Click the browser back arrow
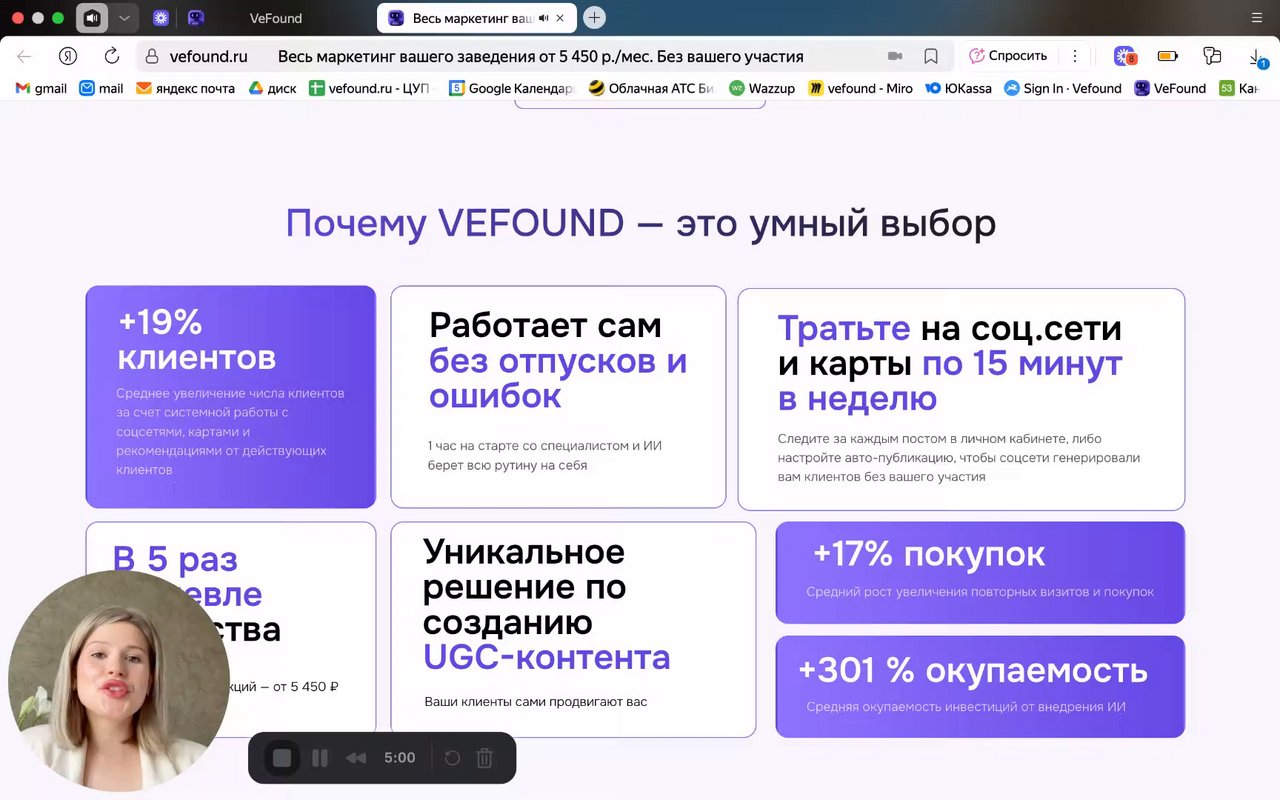The width and height of the screenshot is (1280, 800). click(x=24, y=56)
